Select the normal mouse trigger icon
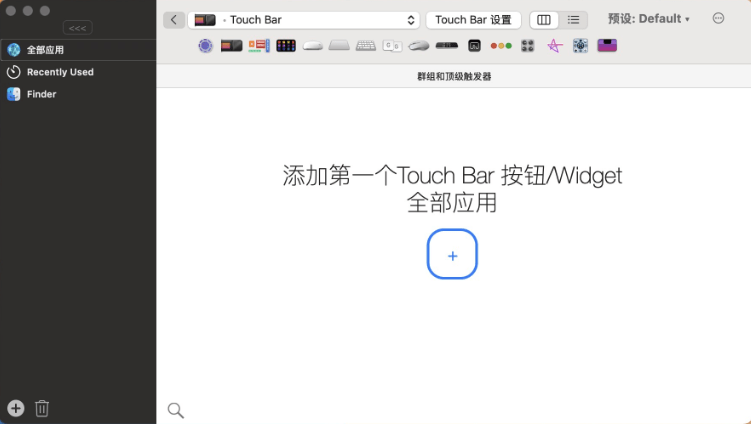 (x=419, y=46)
